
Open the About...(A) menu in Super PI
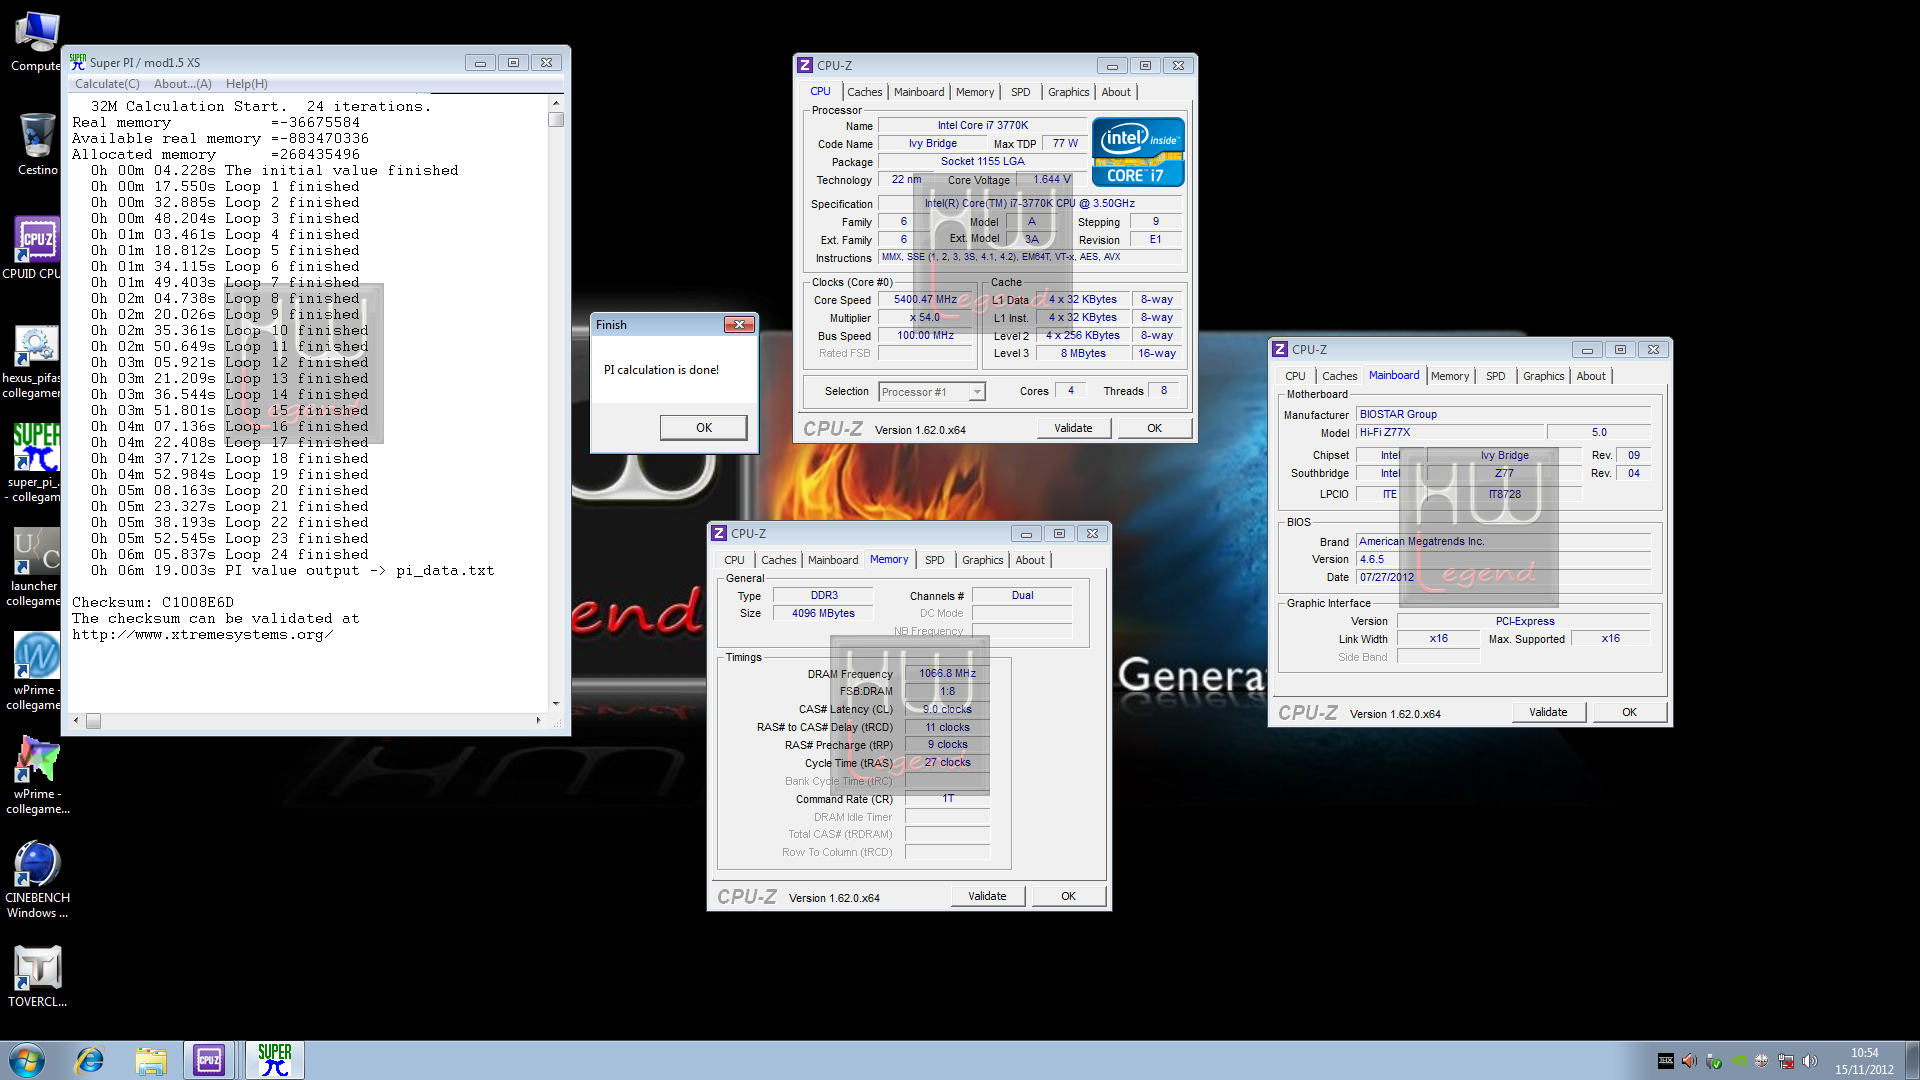182,84
